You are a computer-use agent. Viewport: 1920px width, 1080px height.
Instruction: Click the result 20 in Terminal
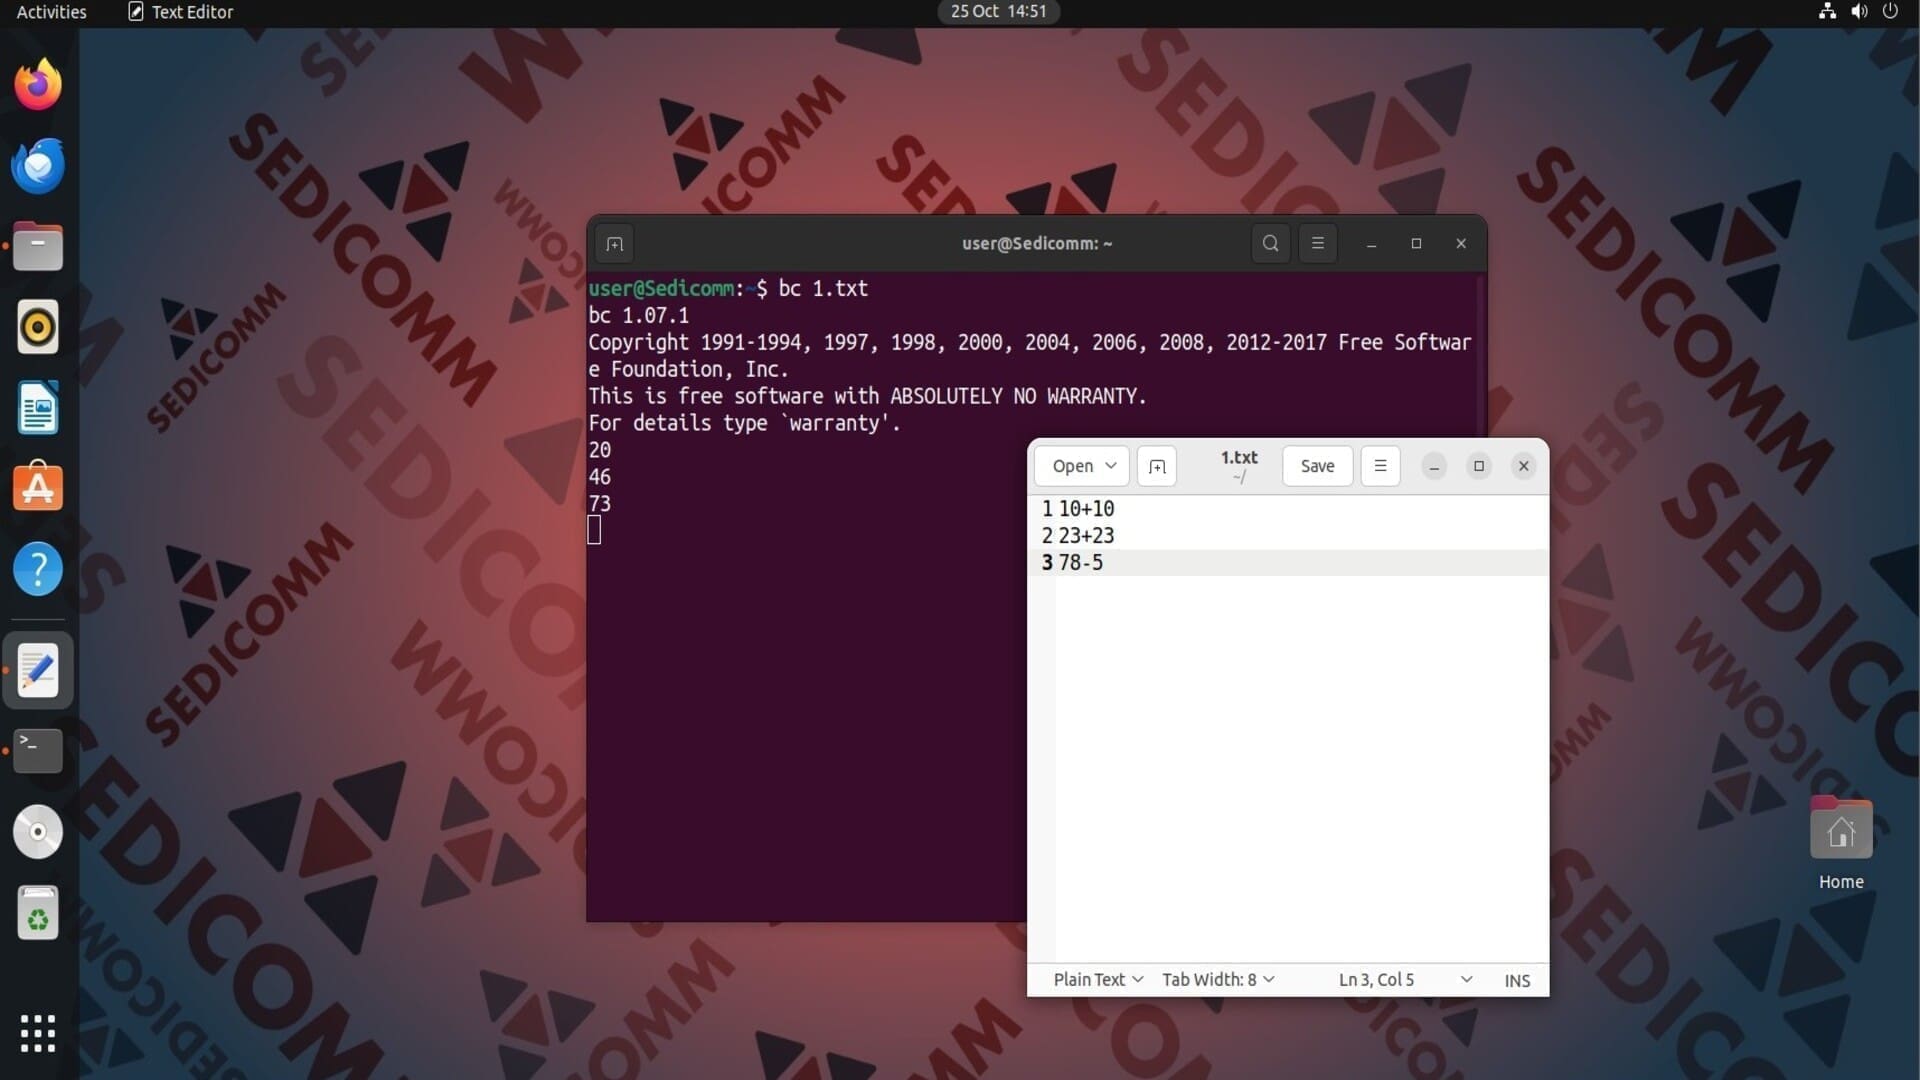coord(599,450)
